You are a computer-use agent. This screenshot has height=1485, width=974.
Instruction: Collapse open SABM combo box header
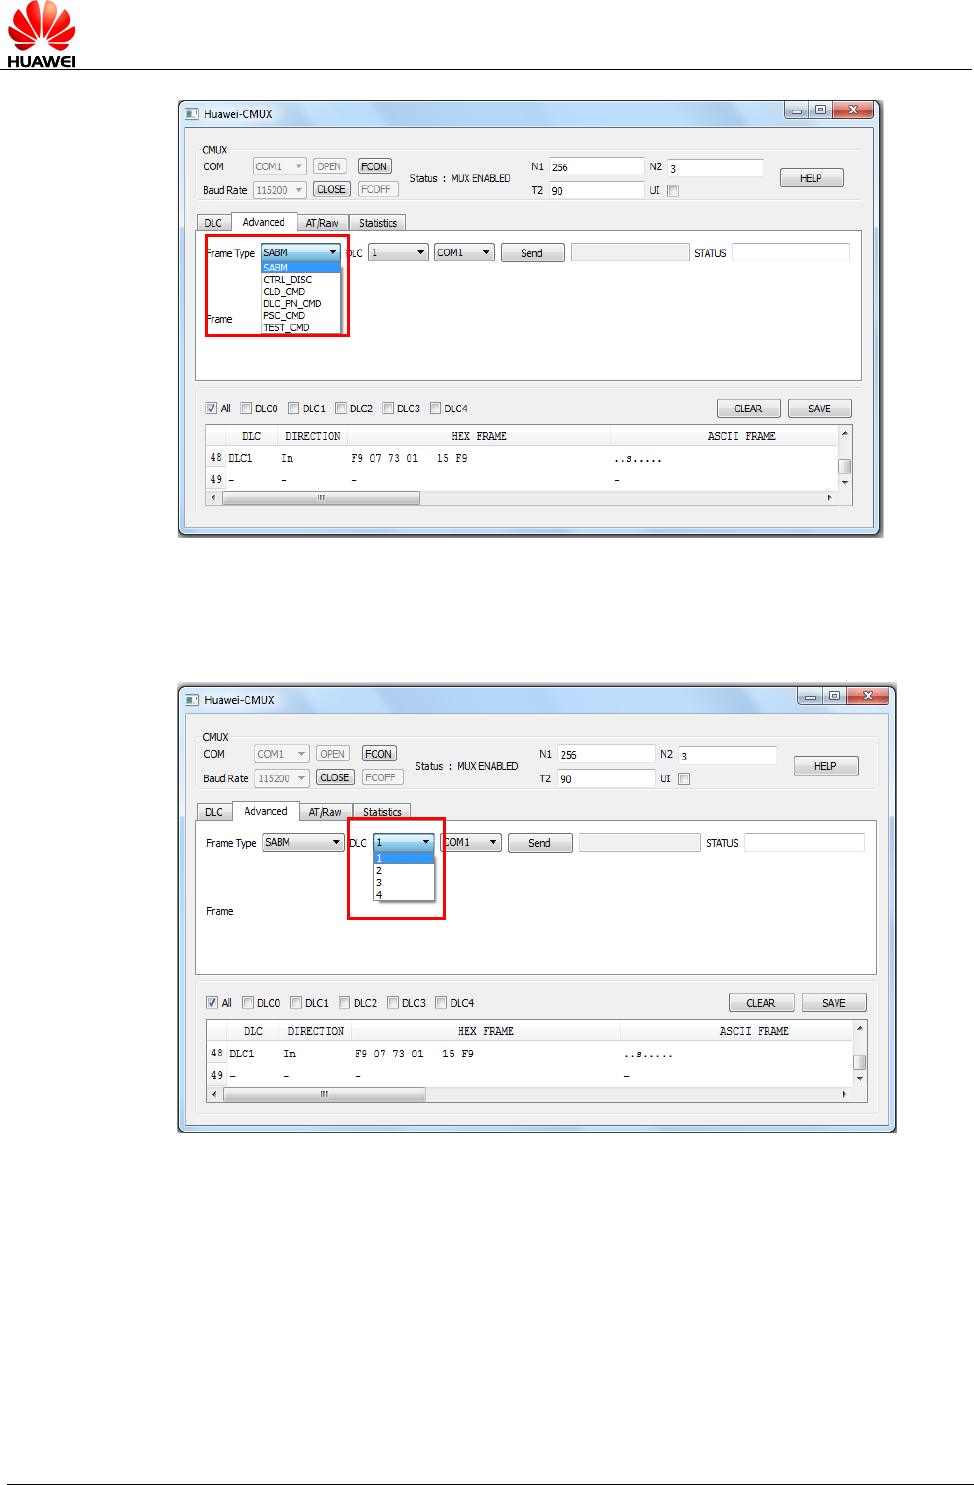pos(301,253)
